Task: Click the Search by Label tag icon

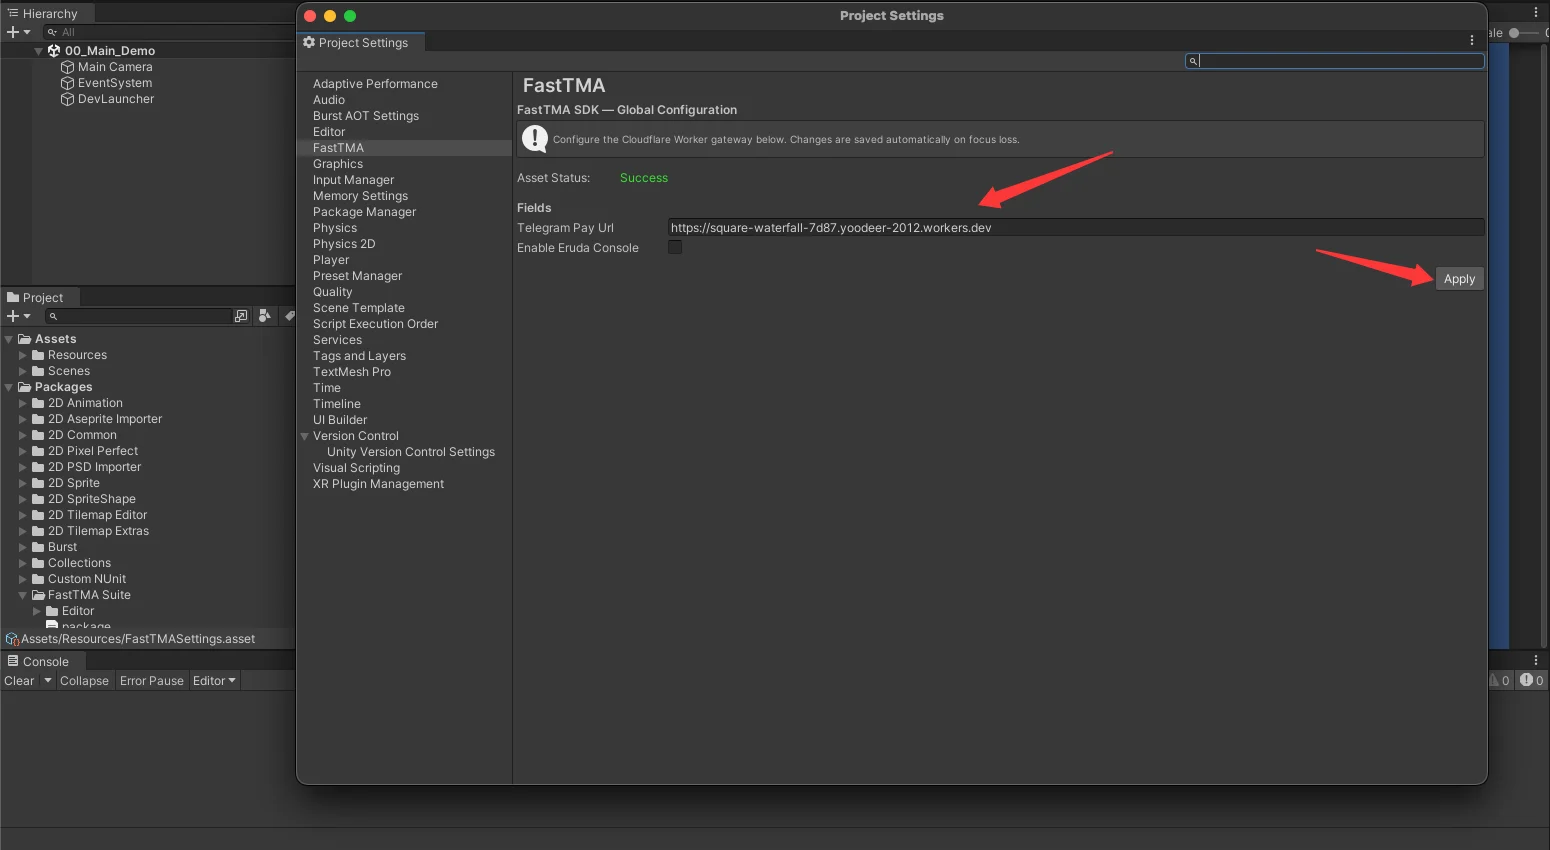Action: coord(289,316)
